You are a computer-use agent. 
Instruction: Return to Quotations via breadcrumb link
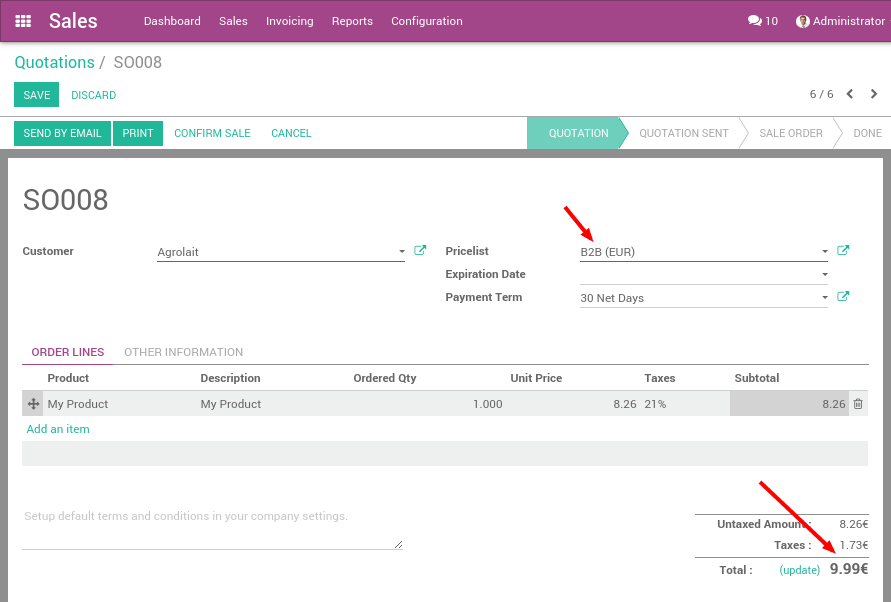tap(54, 62)
